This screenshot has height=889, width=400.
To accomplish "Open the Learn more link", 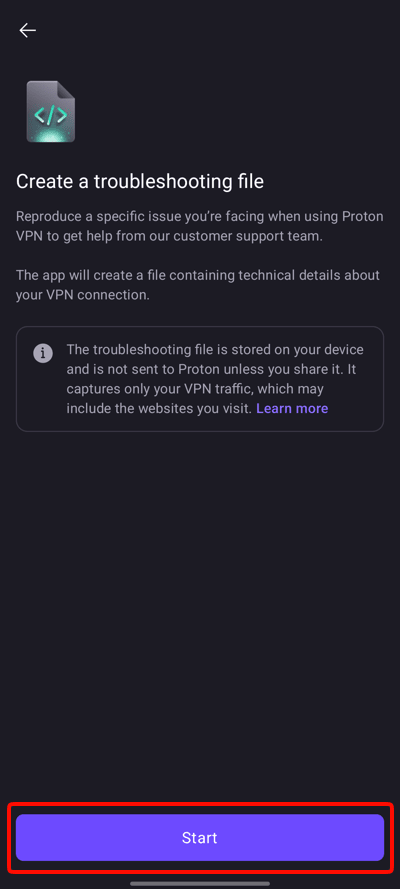I will point(292,408).
